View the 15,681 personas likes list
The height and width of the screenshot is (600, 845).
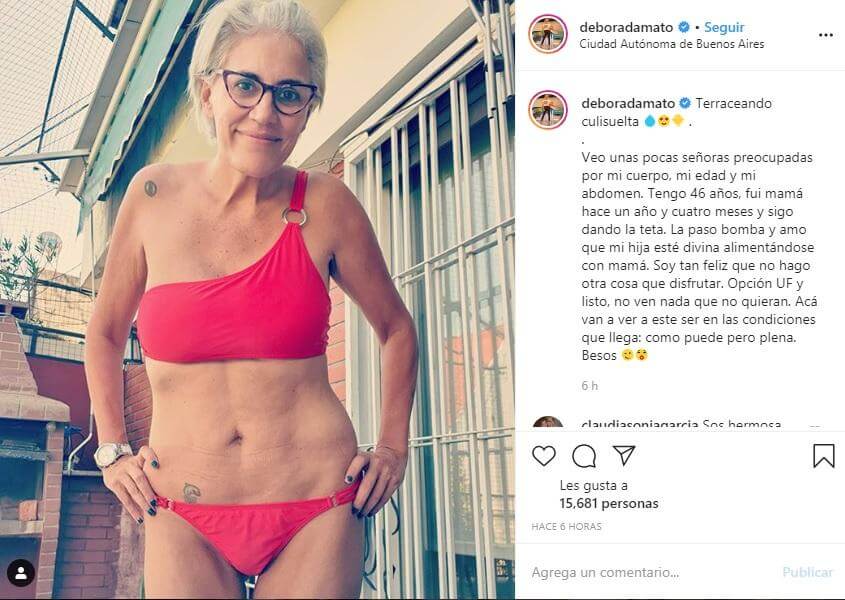(609, 504)
